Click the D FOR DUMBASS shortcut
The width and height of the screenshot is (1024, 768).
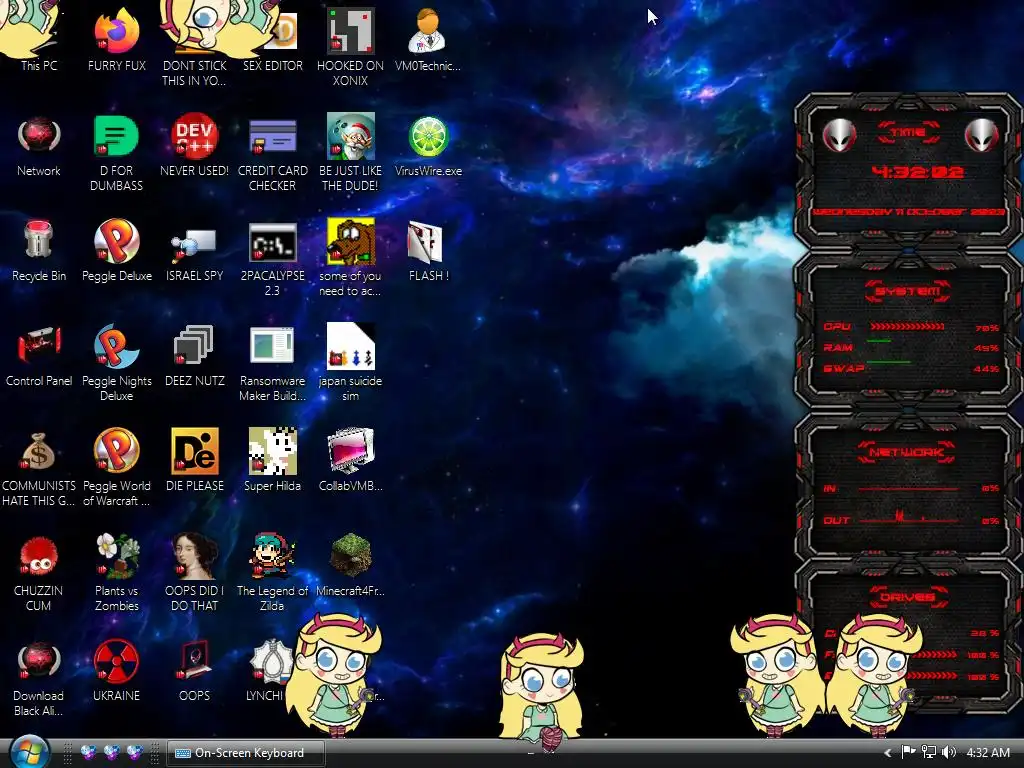[x=116, y=152]
